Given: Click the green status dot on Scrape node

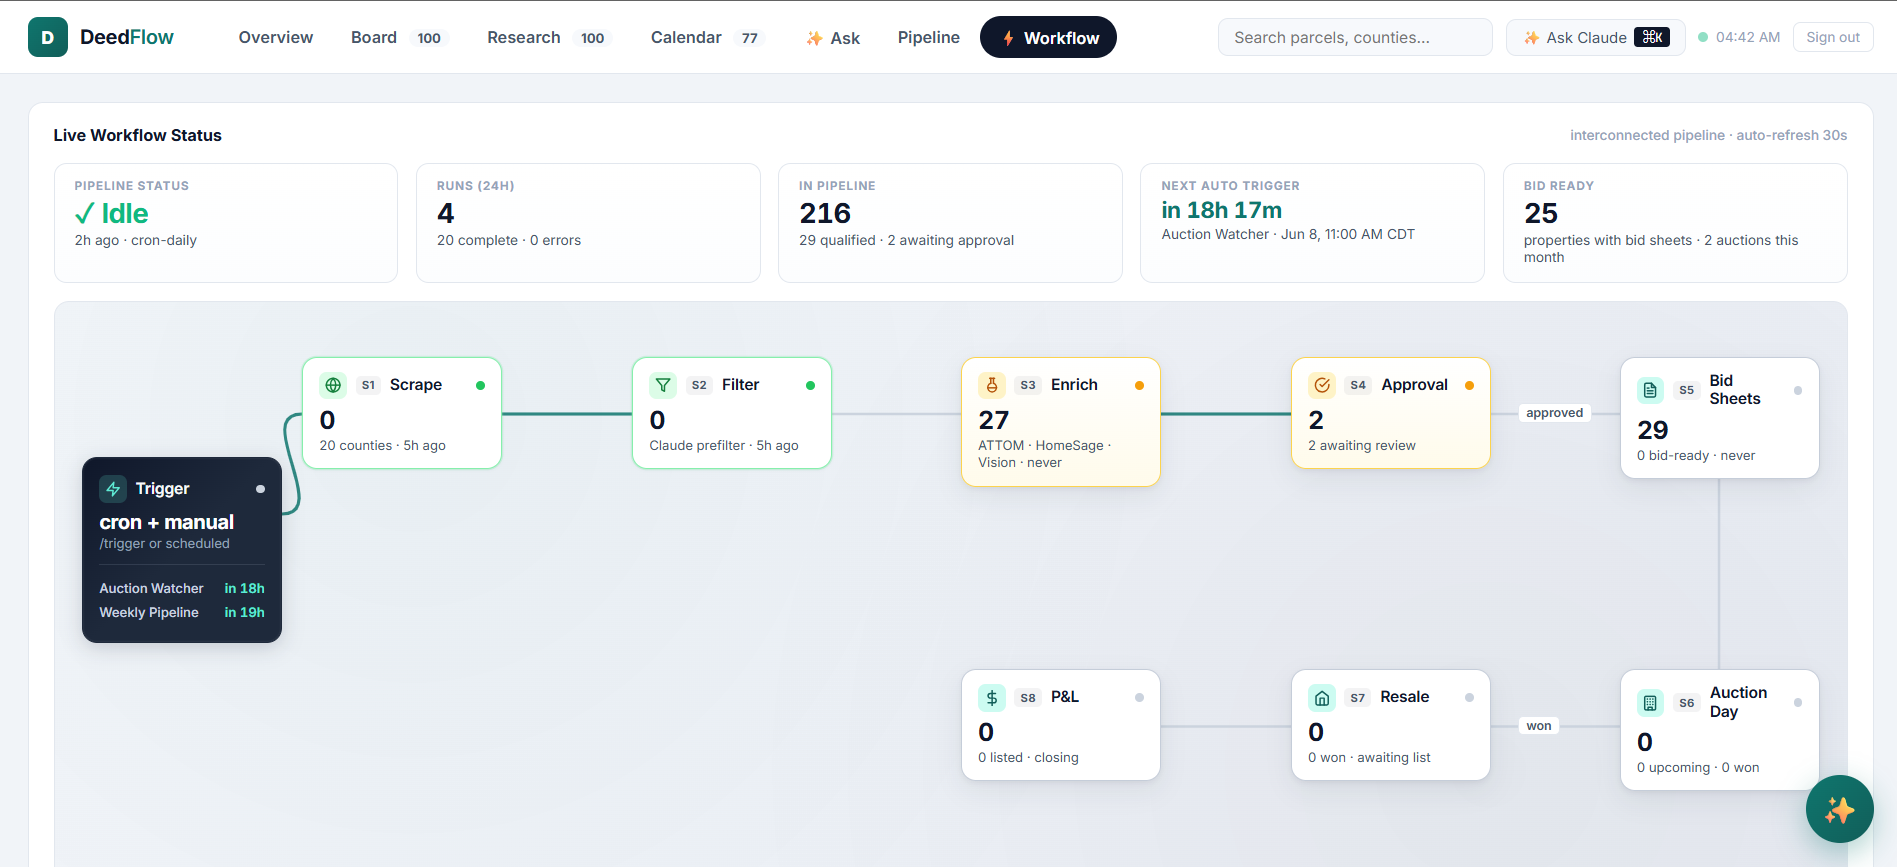Looking at the screenshot, I should (481, 385).
